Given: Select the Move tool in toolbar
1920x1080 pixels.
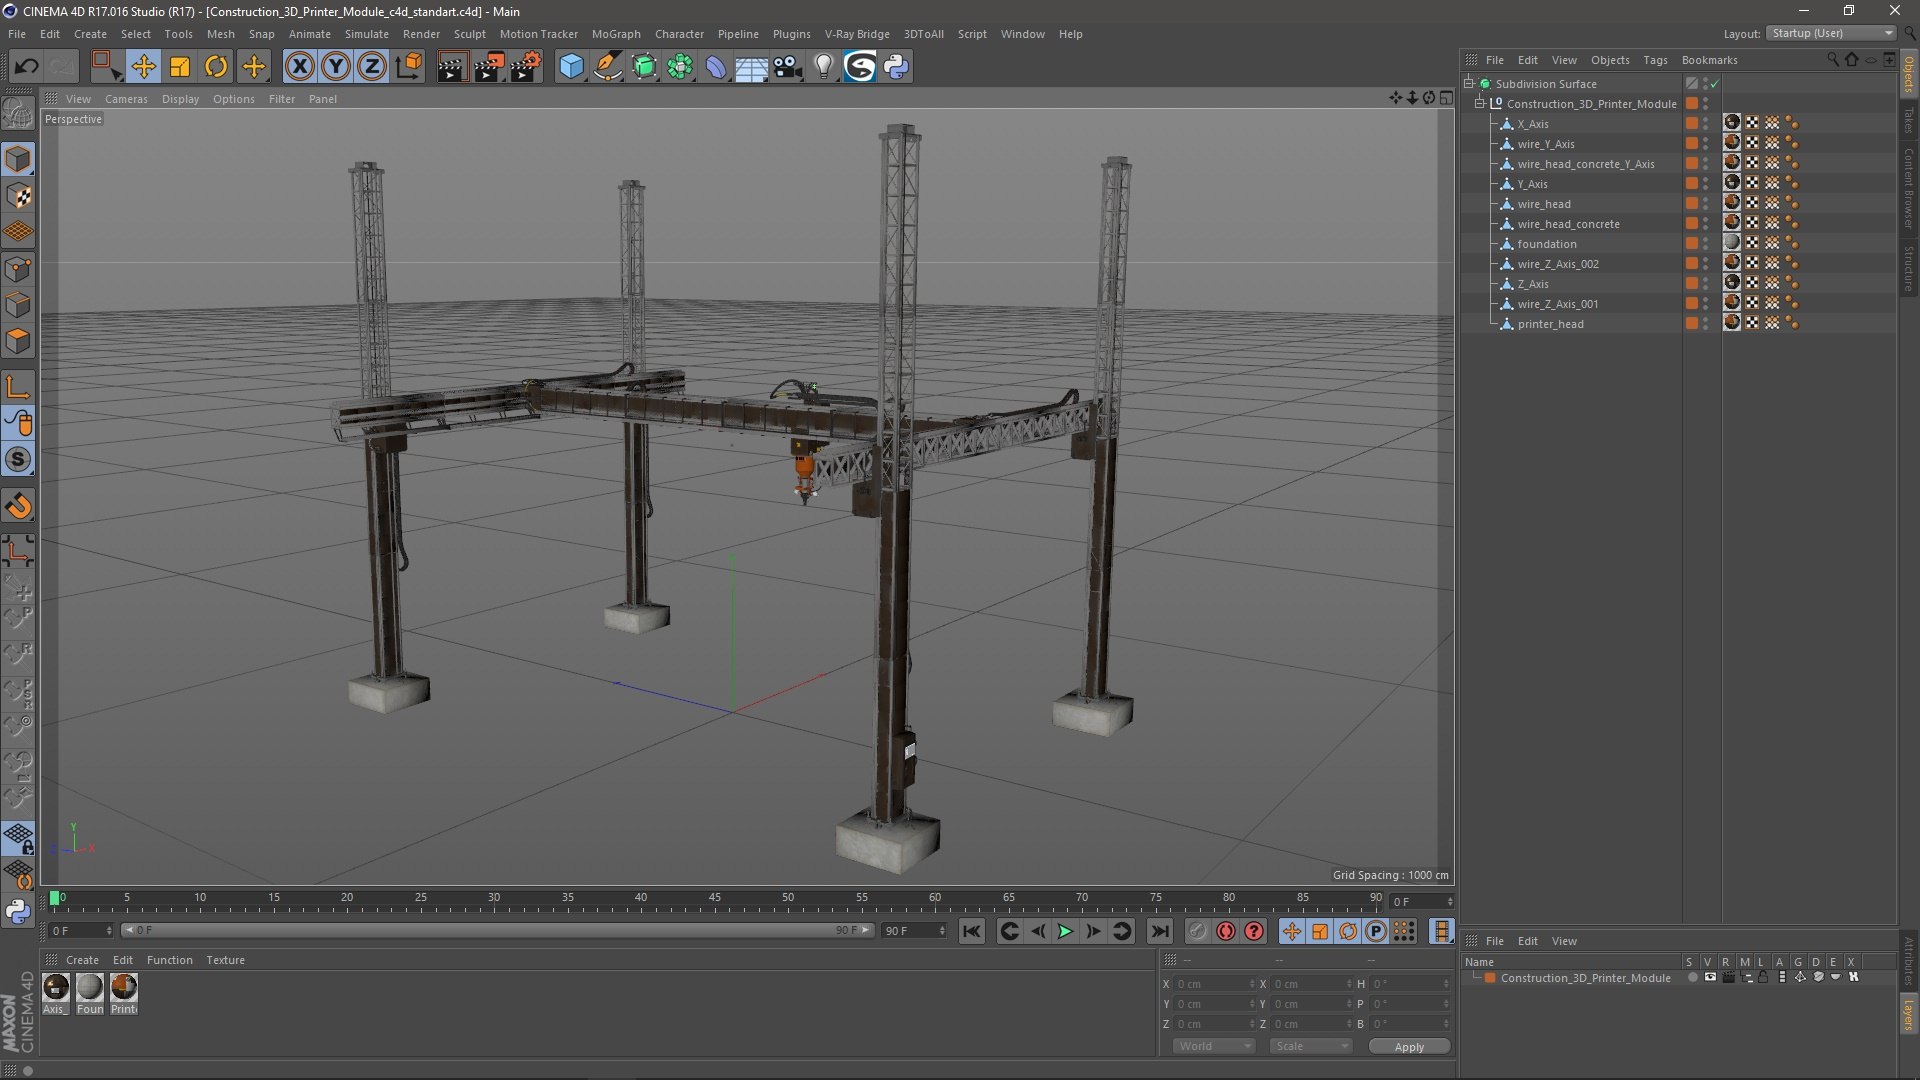Looking at the screenshot, I should click(143, 67).
